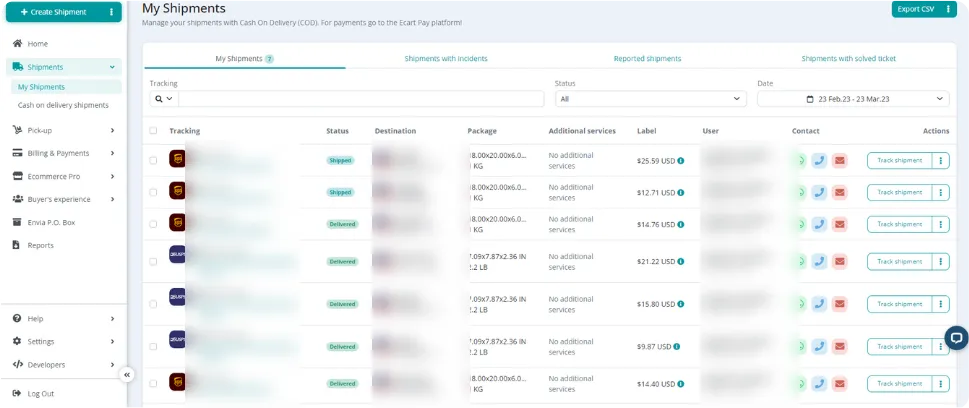This screenshot has width=969, height=408.
Task: Open the Help sidebar menu
Action: coord(64,318)
